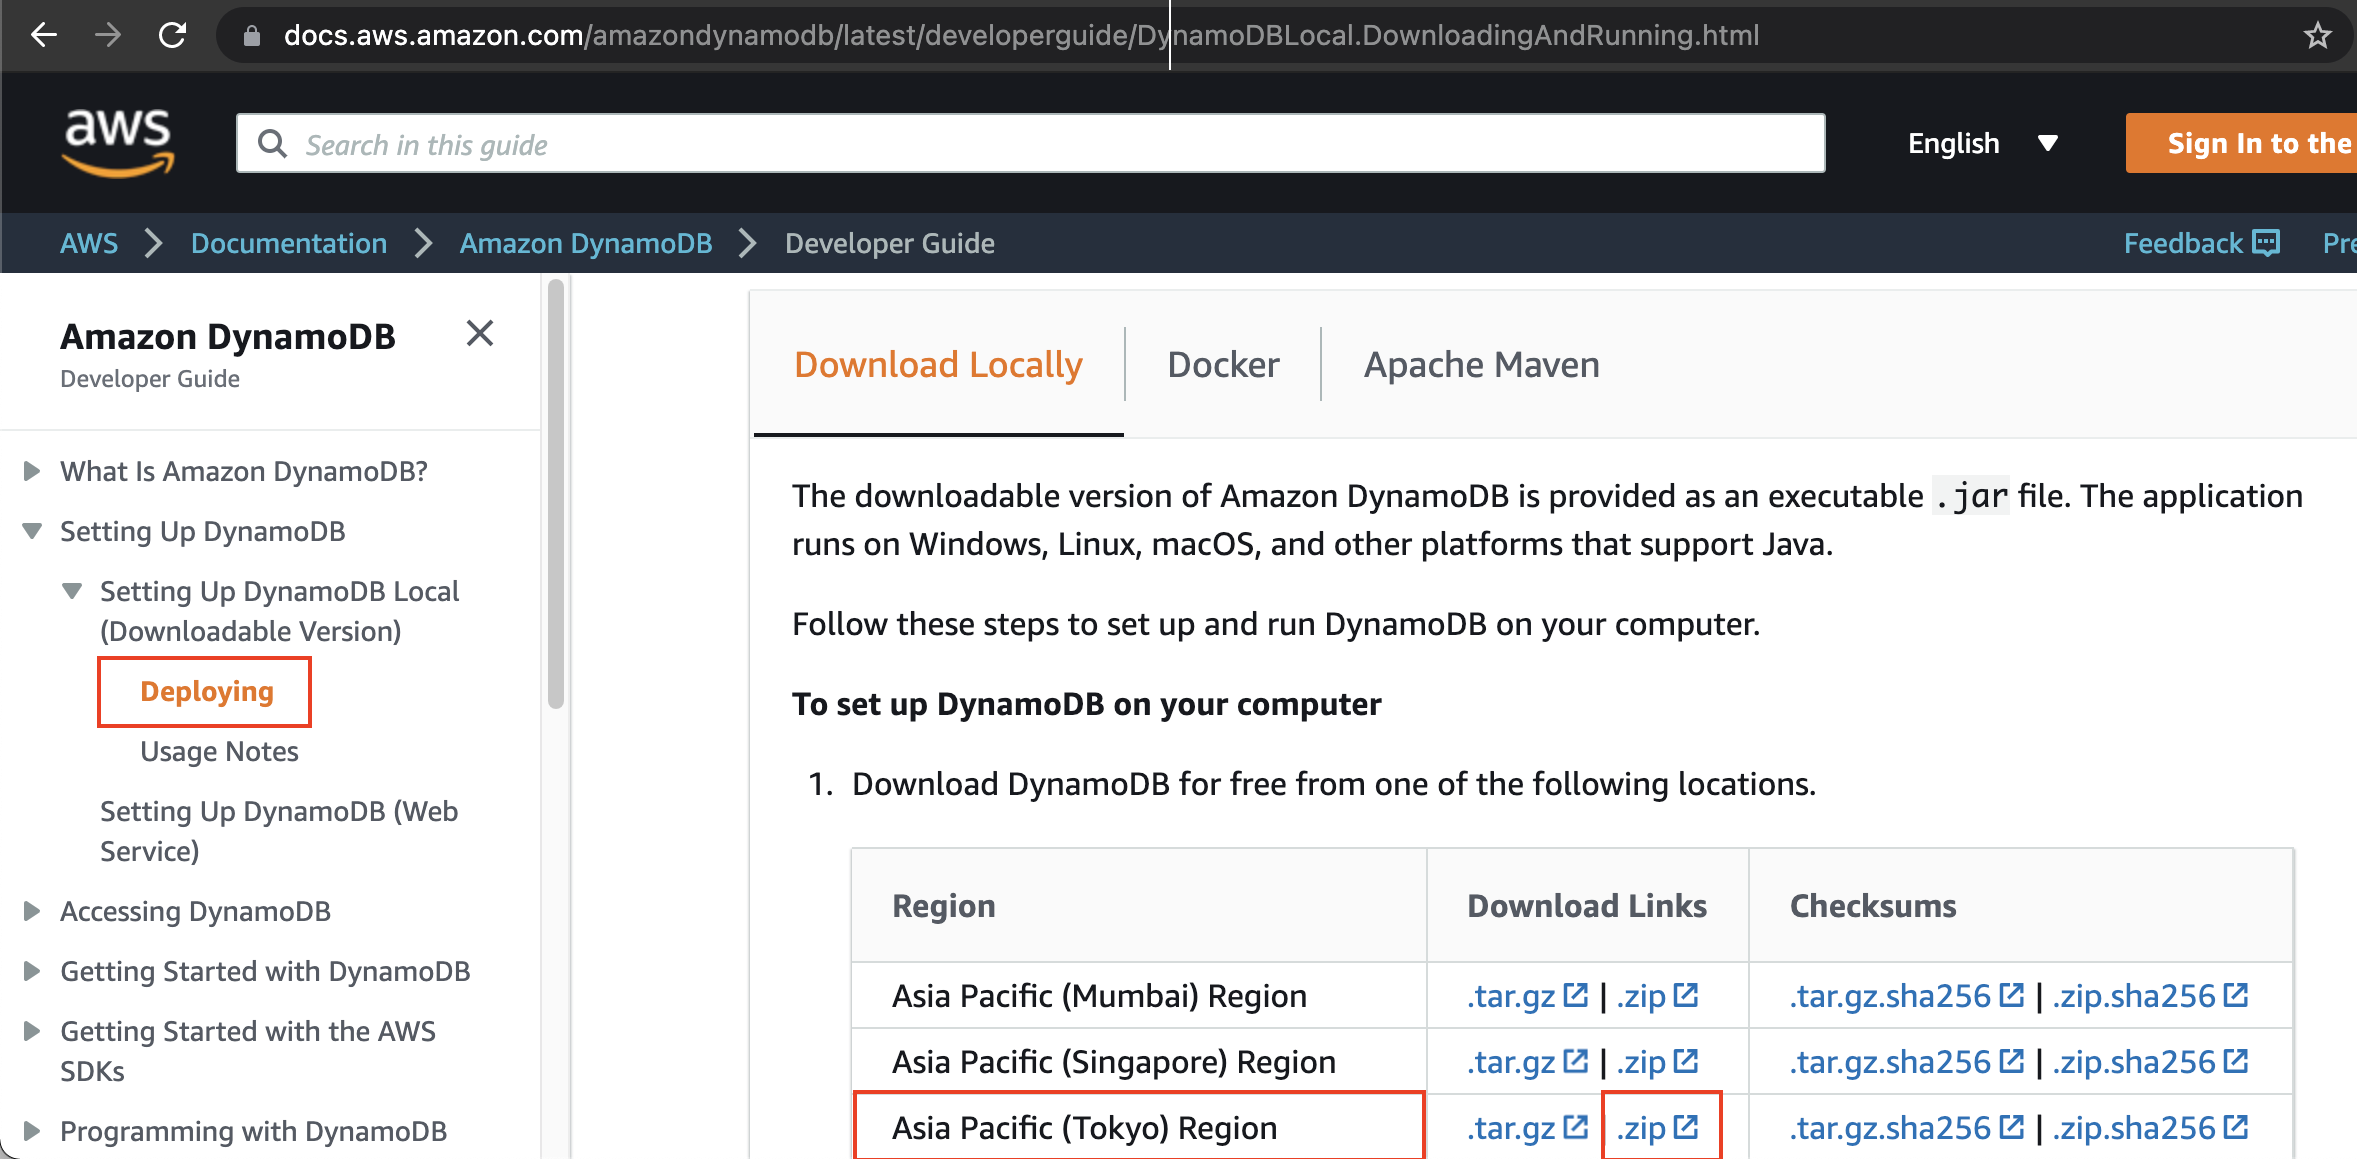Open the Documentation breadcrumb link
The image size is (2357, 1159).
(x=289, y=243)
